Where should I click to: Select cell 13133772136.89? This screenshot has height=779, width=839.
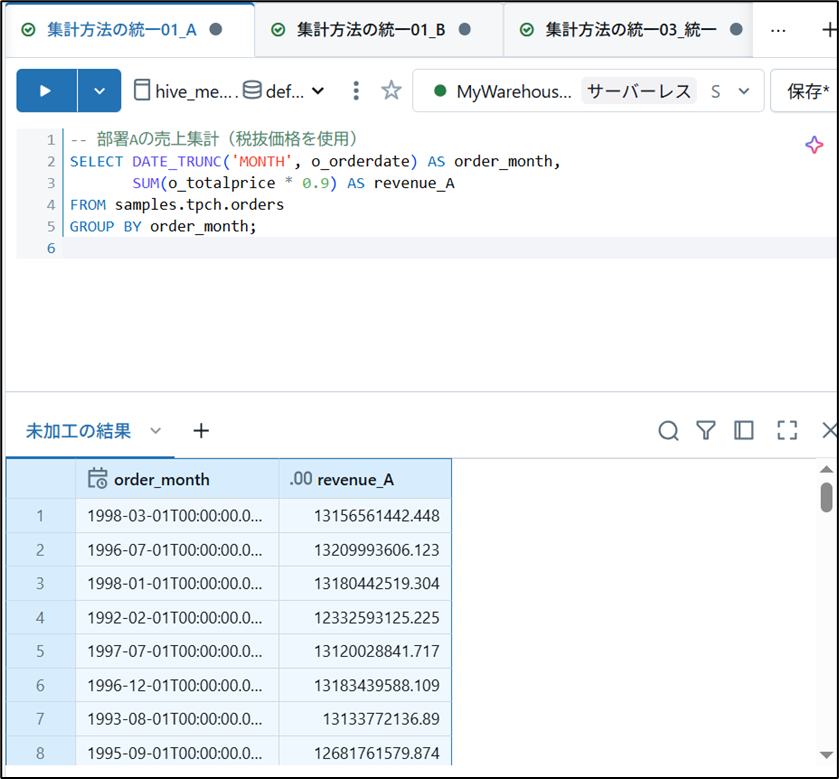tap(365, 719)
